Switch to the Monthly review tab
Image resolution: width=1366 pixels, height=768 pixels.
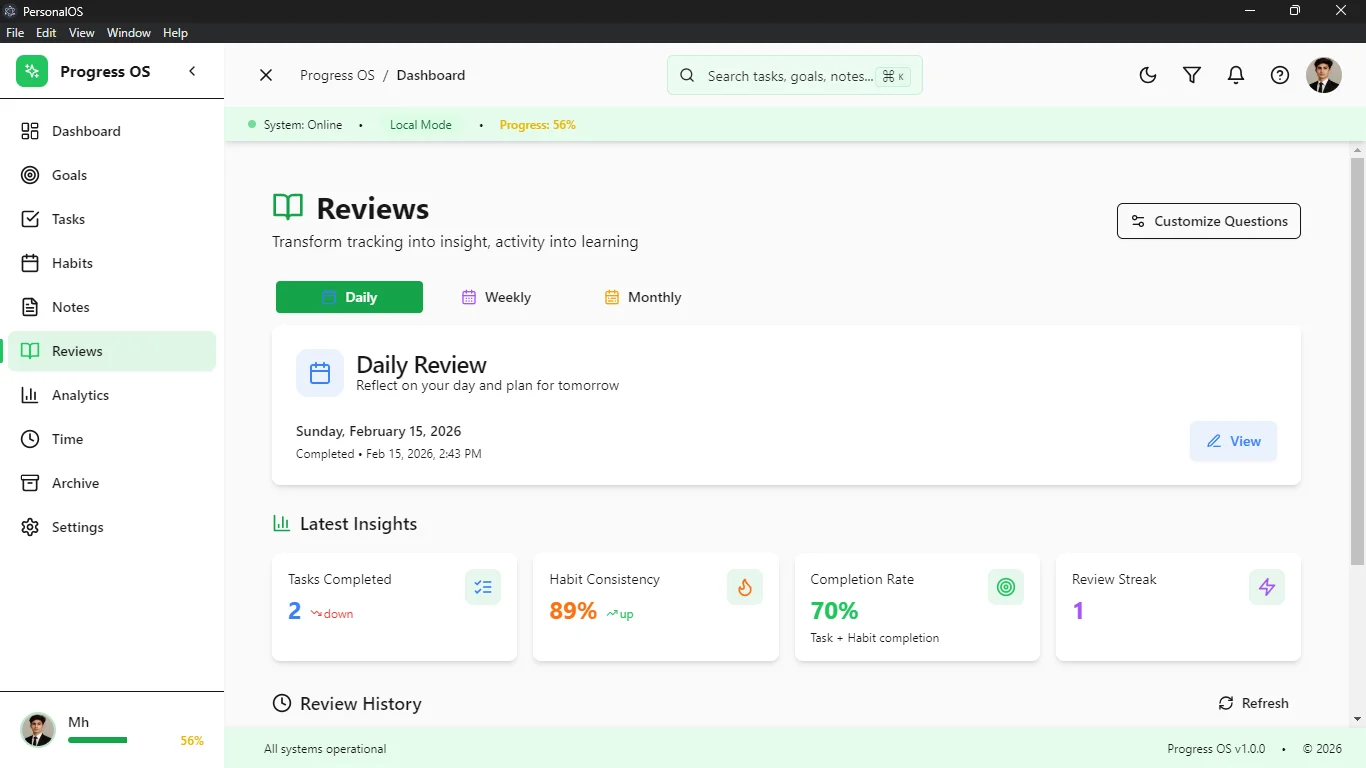(643, 297)
